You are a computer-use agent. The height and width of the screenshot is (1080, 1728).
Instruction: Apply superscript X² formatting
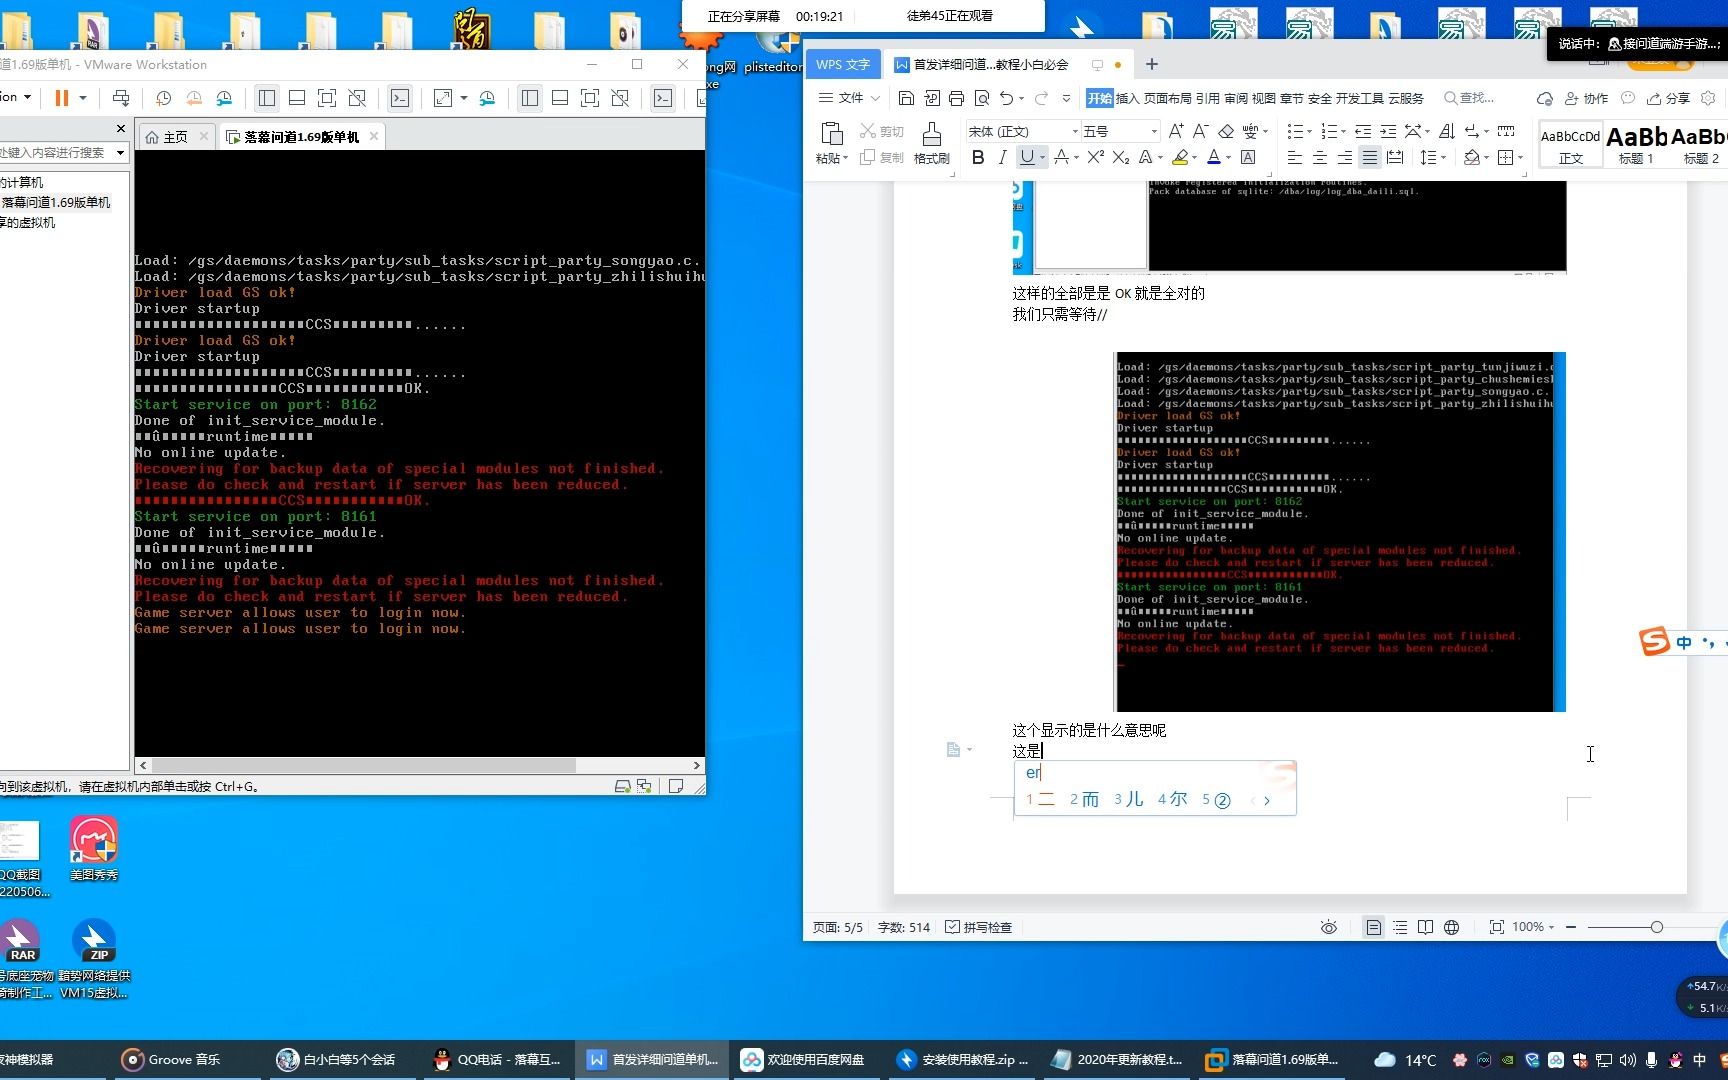tap(1096, 157)
